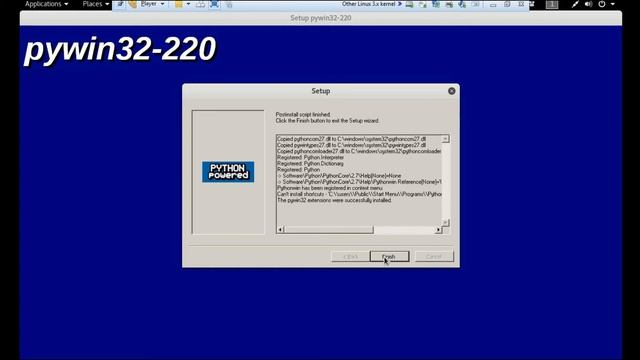Click the power icon in top panel

click(x=602, y=4)
